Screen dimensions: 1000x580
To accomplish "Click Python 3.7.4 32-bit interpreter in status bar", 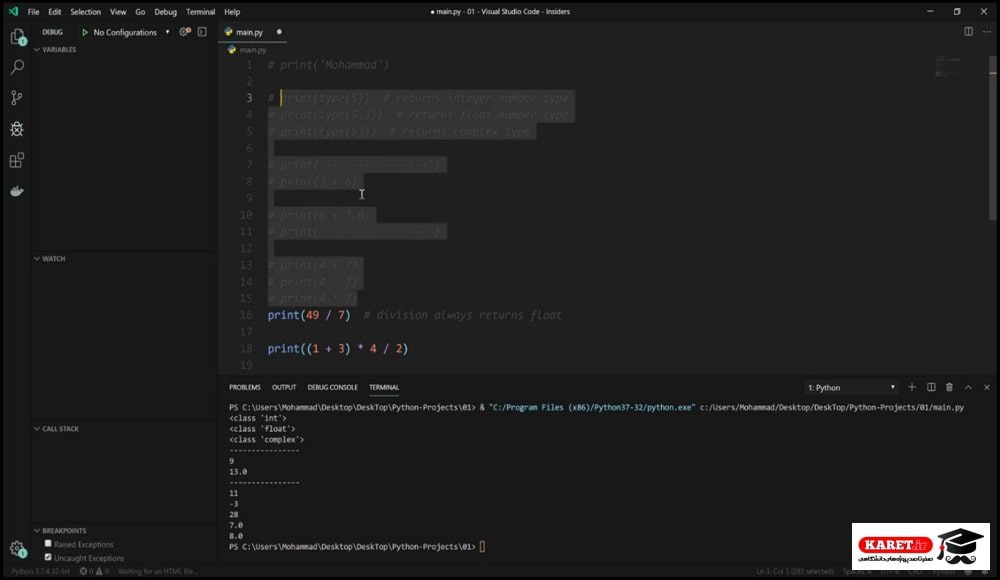I will (41, 571).
